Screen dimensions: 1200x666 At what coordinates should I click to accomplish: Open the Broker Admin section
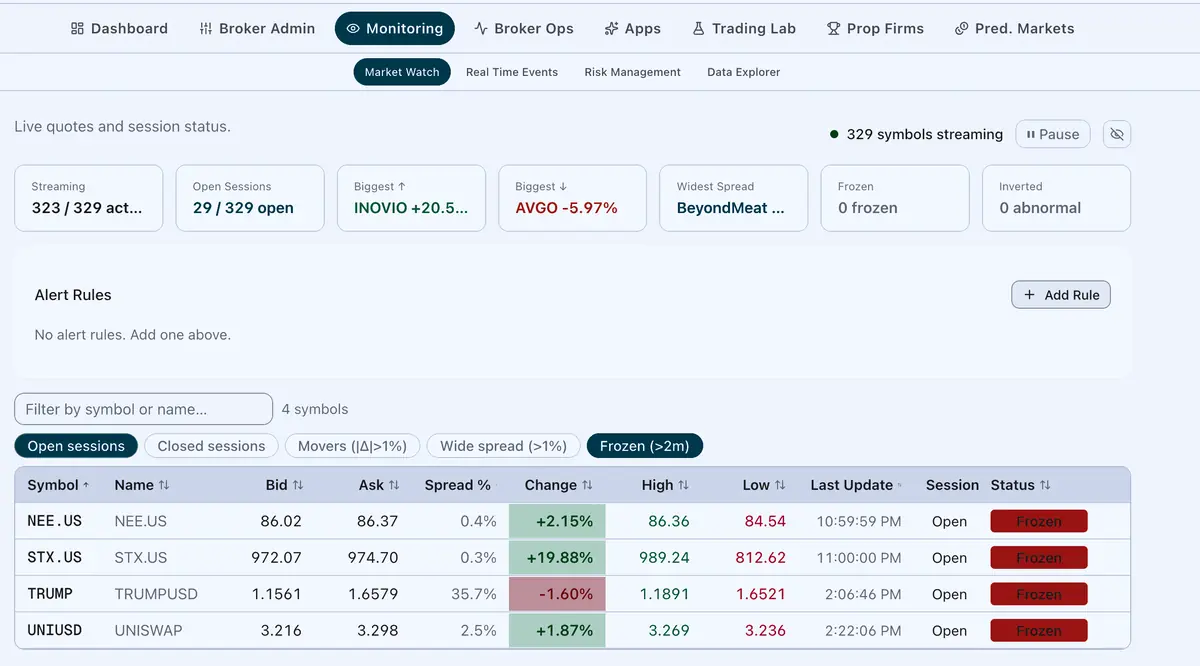pyautogui.click(x=257, y=28)
